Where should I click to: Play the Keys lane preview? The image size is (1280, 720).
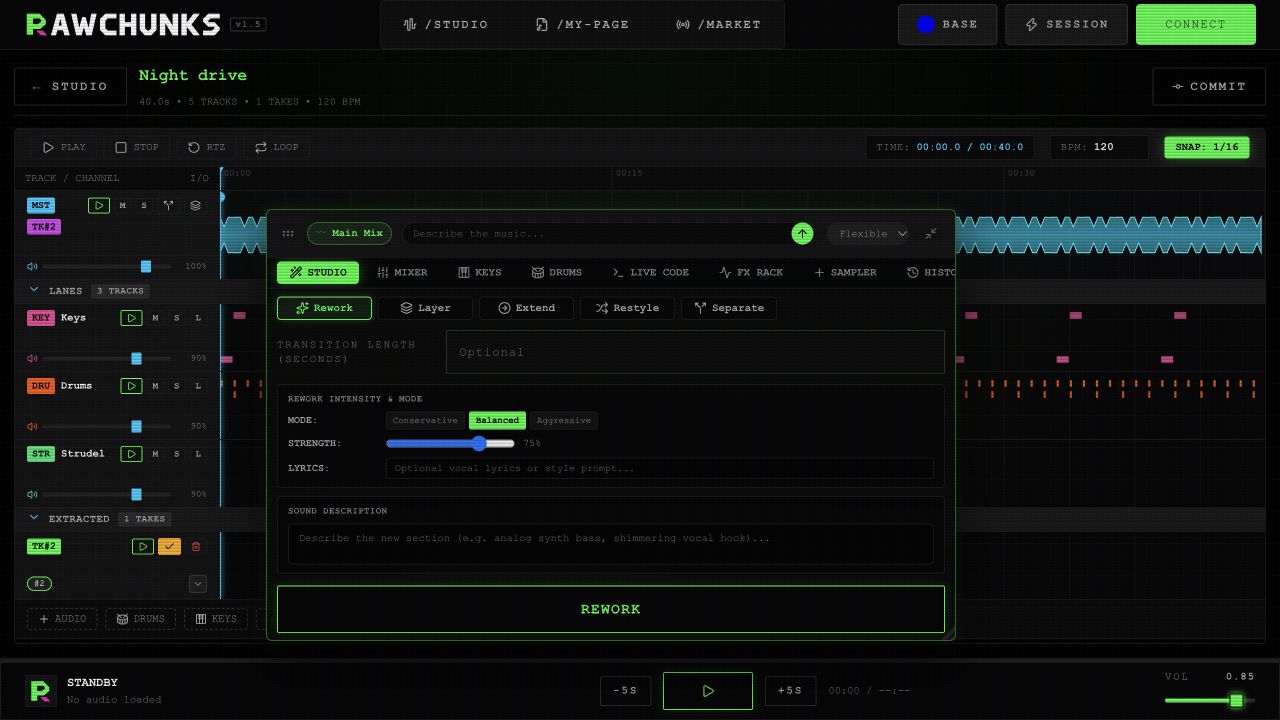(x=131, y=318)
